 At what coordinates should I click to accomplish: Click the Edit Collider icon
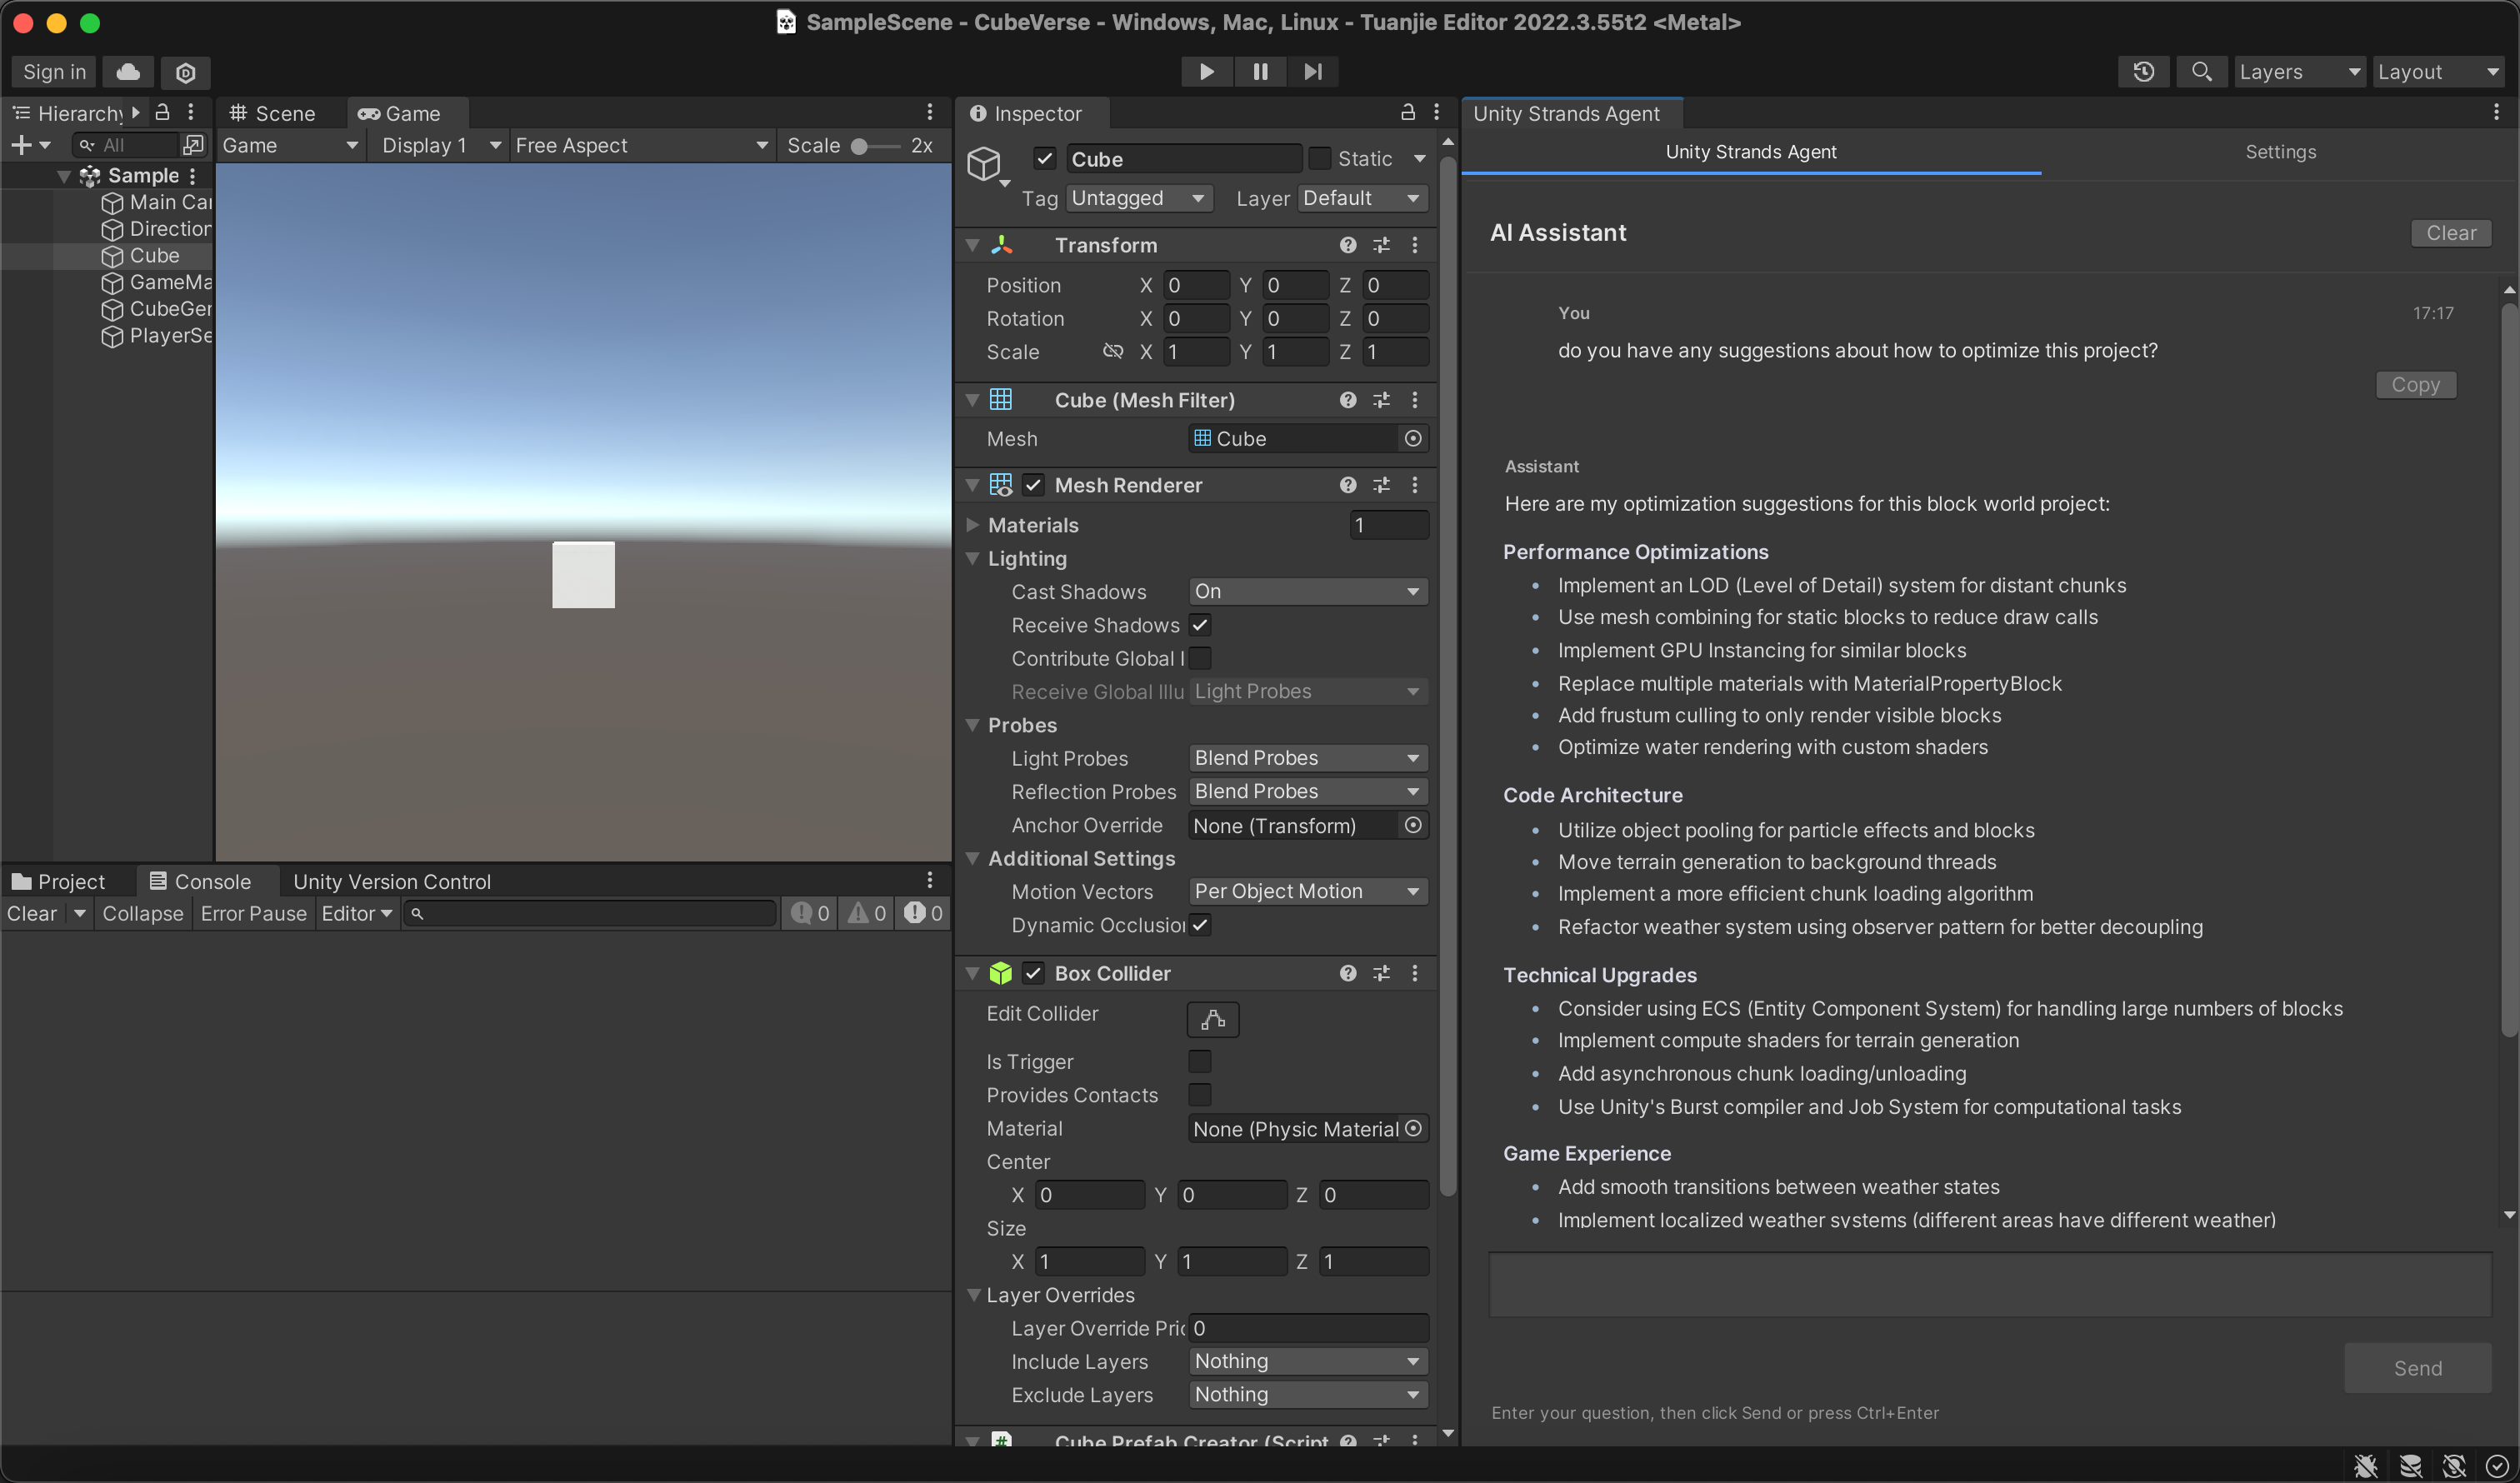[1212, 1019]
